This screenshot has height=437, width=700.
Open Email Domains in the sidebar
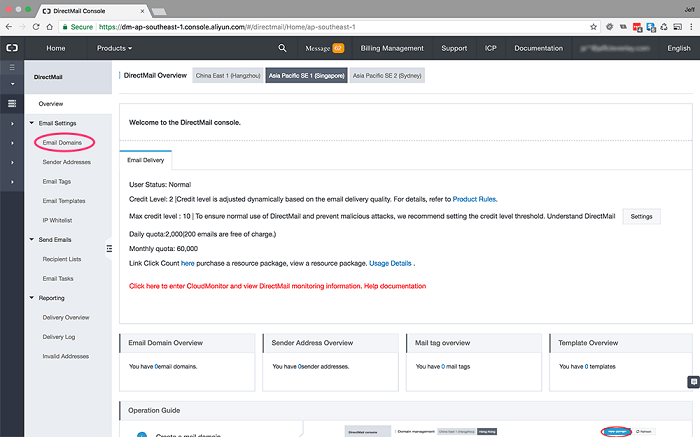click(62, 142)
